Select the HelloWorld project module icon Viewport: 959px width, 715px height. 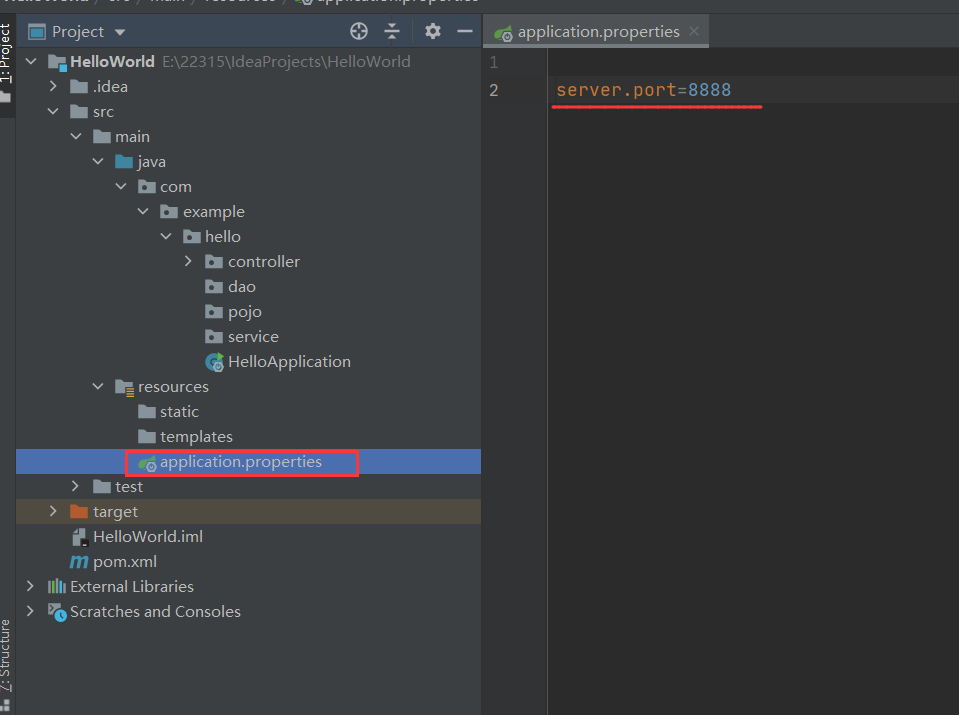click(x=57, y=62)
